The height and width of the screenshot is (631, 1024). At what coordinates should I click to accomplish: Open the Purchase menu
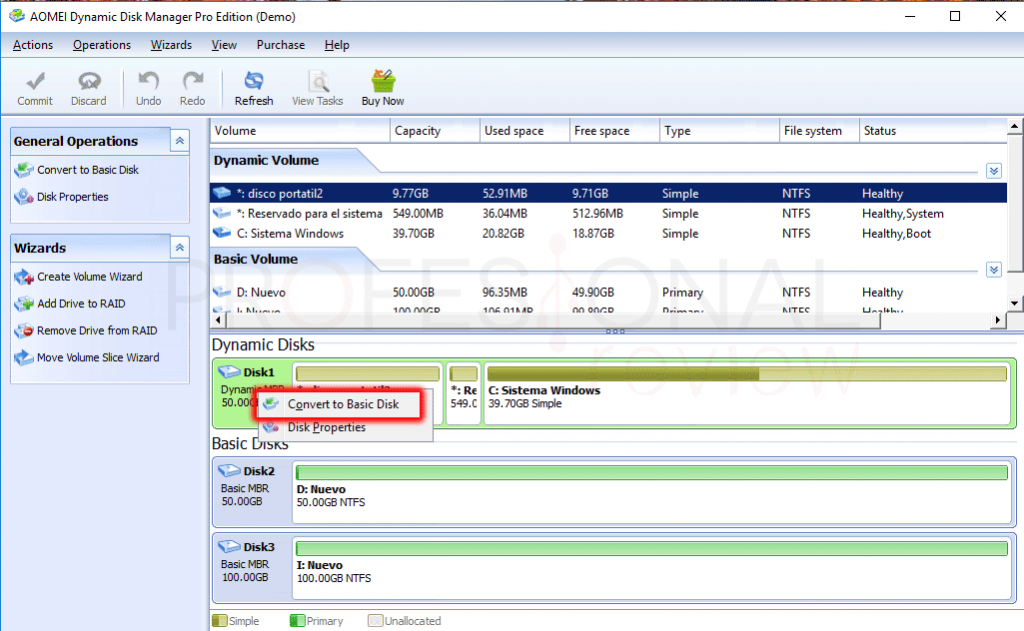click(281, 45)
